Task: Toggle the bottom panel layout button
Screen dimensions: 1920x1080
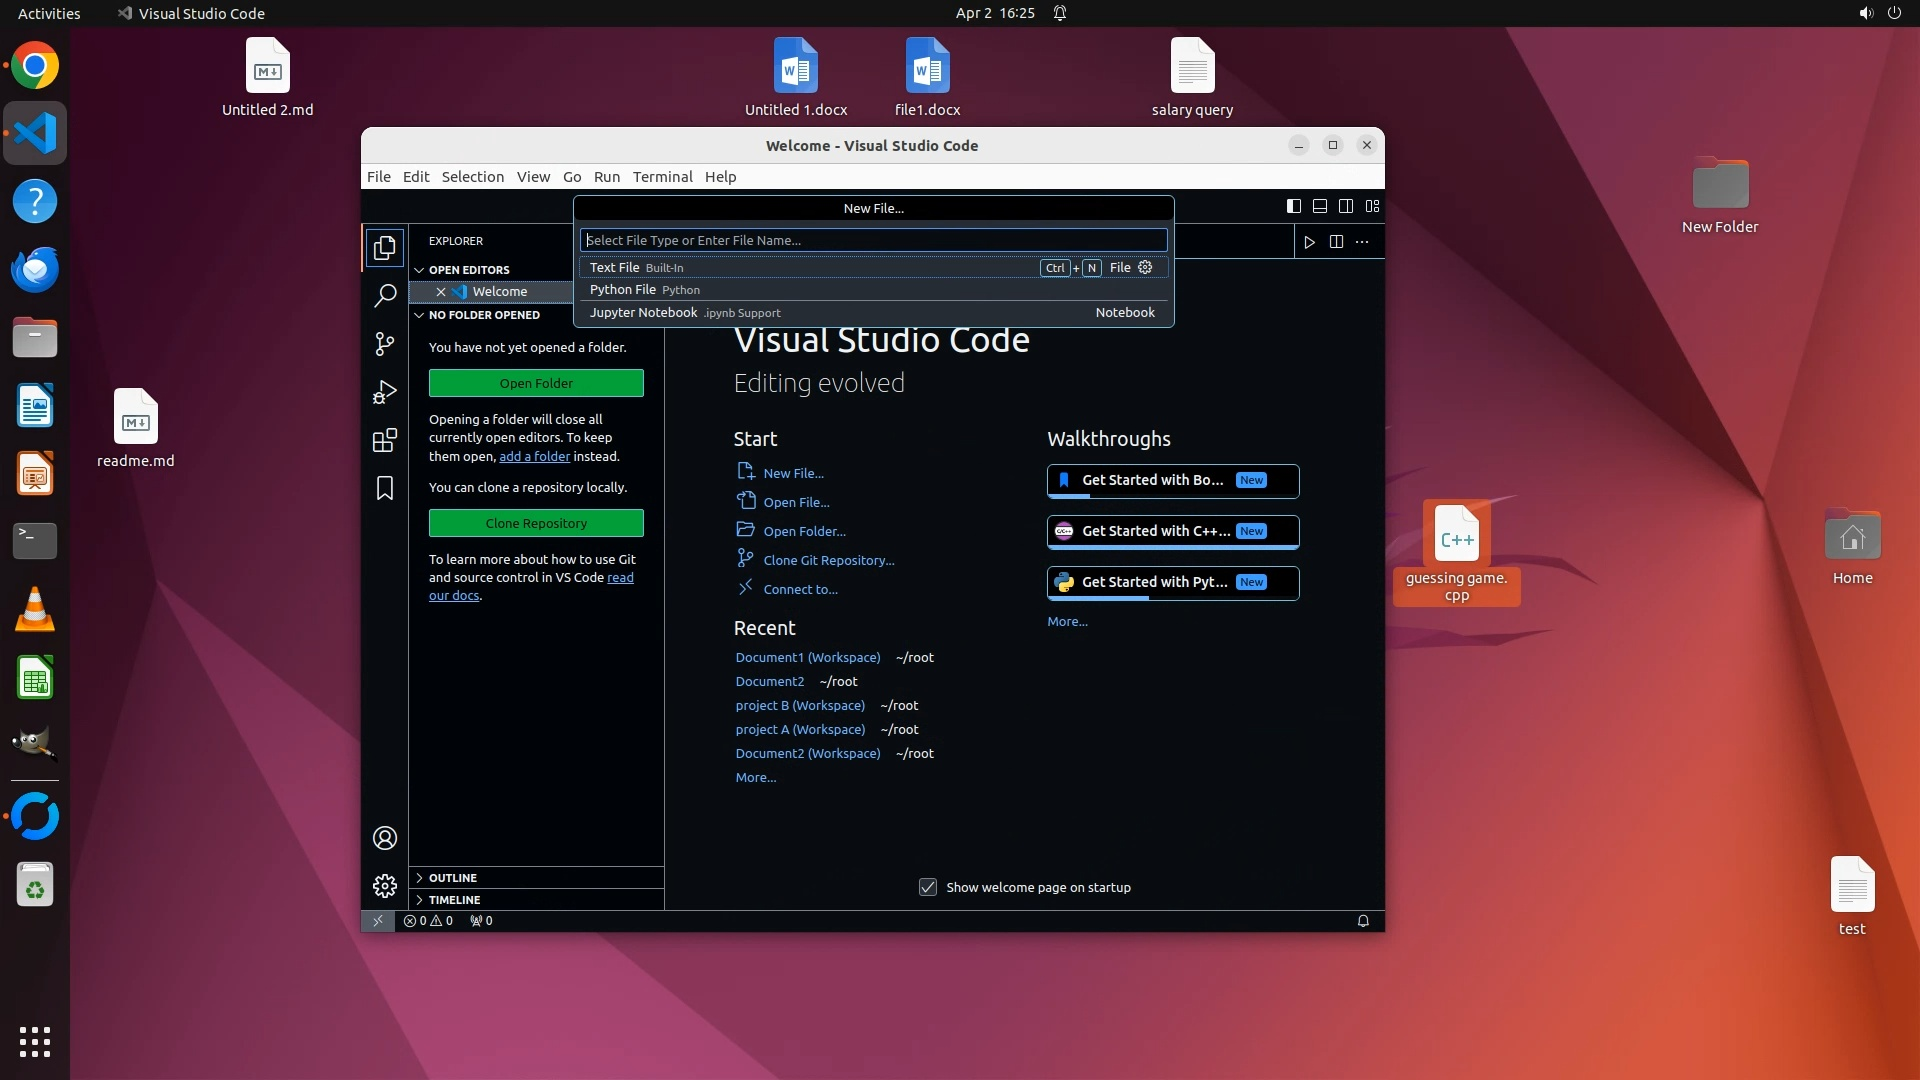Action: 1320,206
